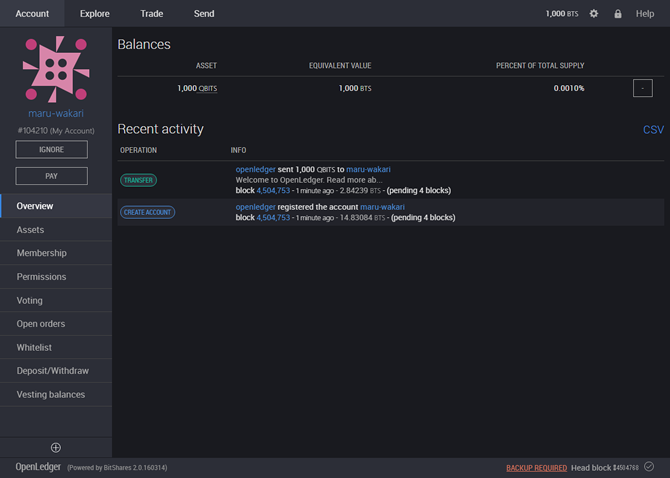Click the plus icon to add account
Screen dimensions: 670x478
tap(56, 447)
